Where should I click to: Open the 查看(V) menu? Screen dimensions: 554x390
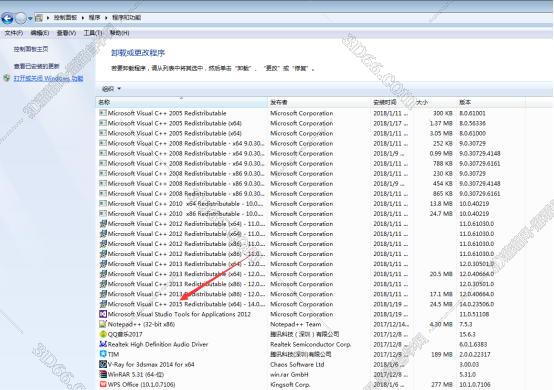66,33
